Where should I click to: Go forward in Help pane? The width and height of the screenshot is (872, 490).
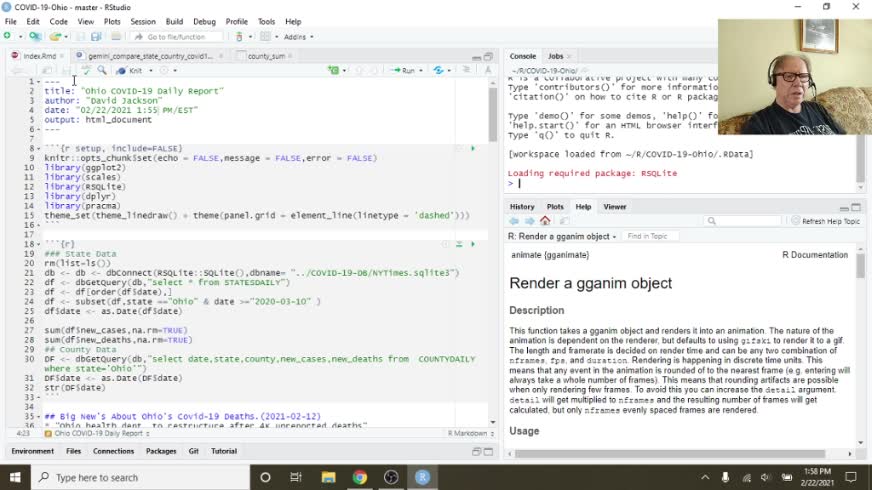(x=529, y=221)
